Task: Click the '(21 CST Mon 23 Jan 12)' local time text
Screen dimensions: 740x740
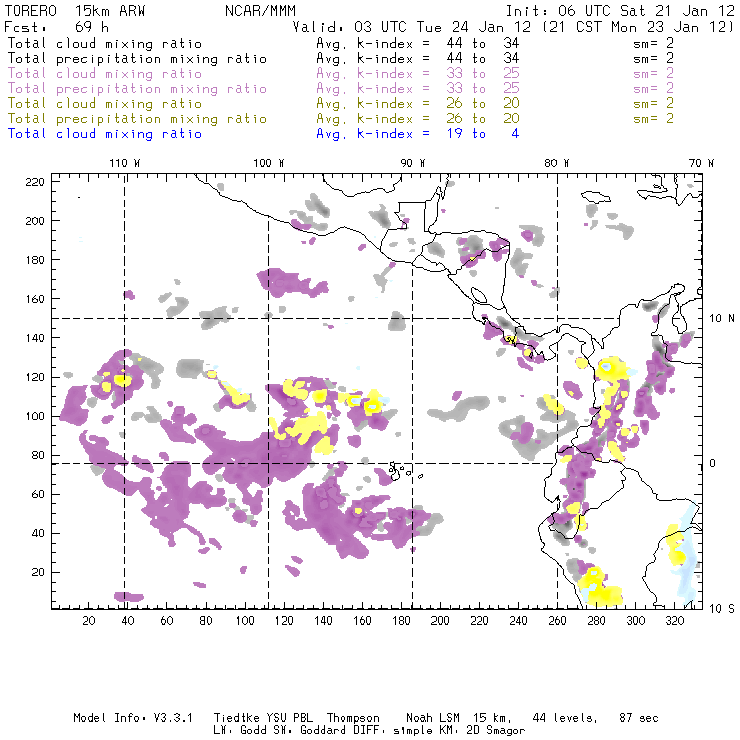Action: [638, 27]
